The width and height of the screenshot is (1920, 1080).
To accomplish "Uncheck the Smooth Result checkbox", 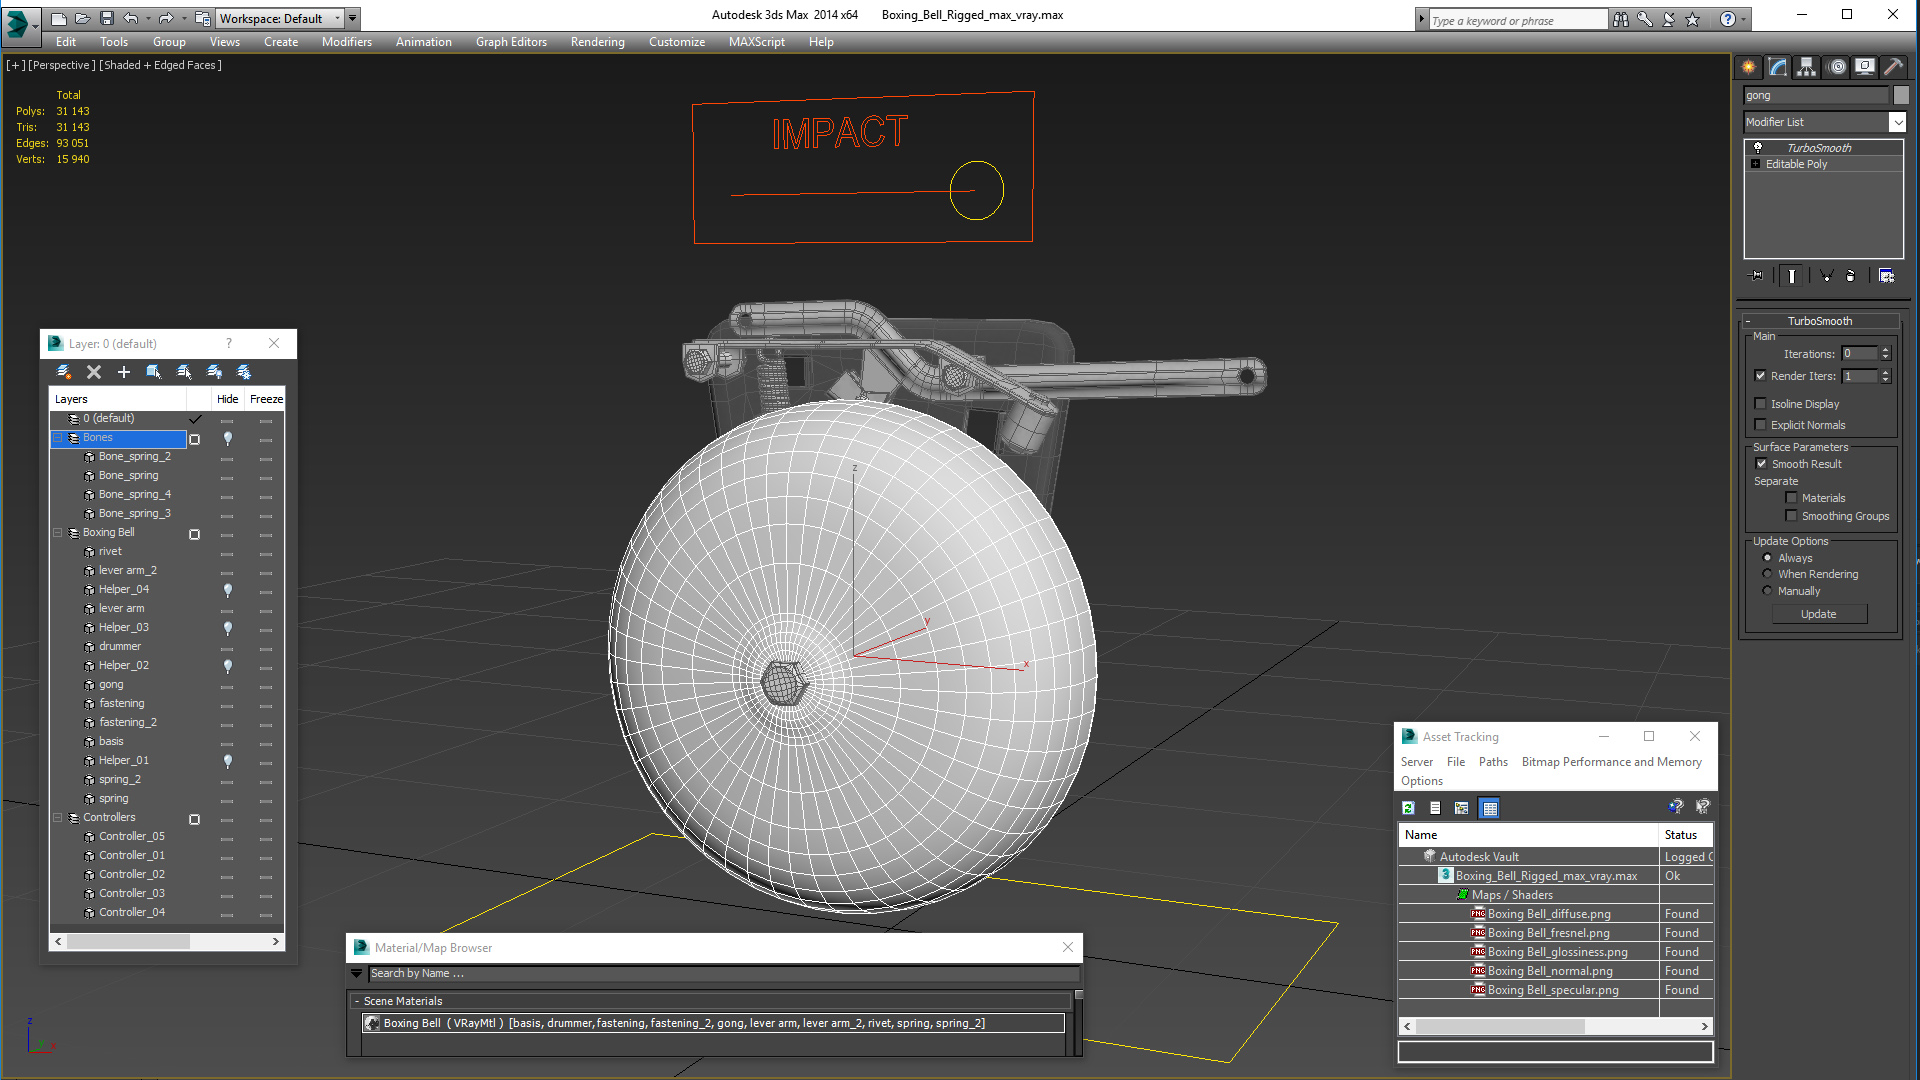I will 1761,464.
